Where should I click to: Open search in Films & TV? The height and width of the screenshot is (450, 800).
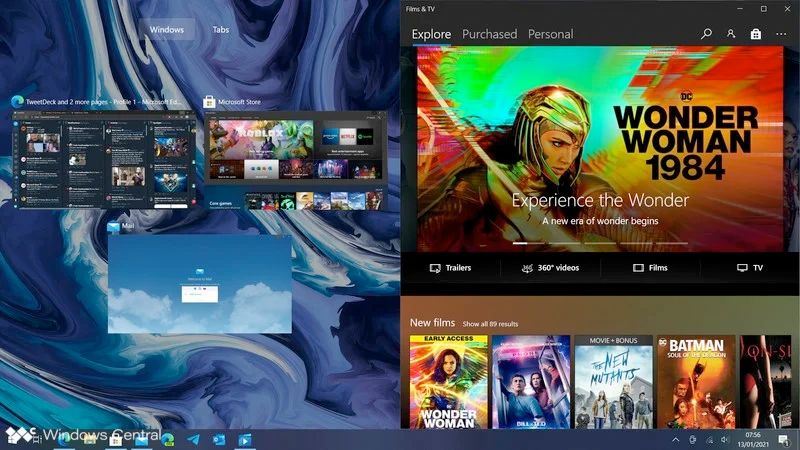pos(706,34)
